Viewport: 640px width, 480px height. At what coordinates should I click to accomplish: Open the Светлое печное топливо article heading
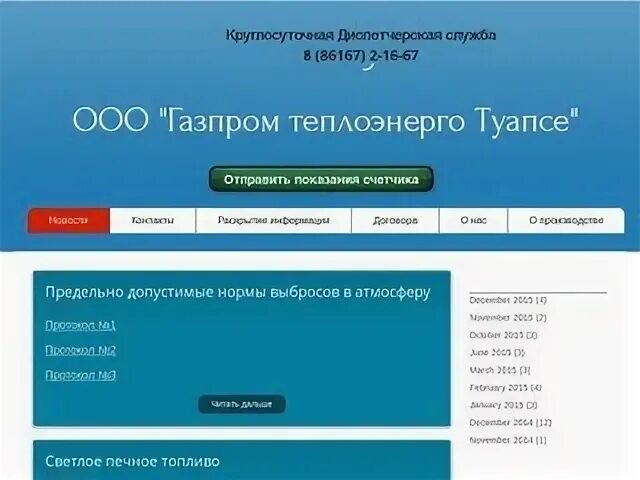133,462
